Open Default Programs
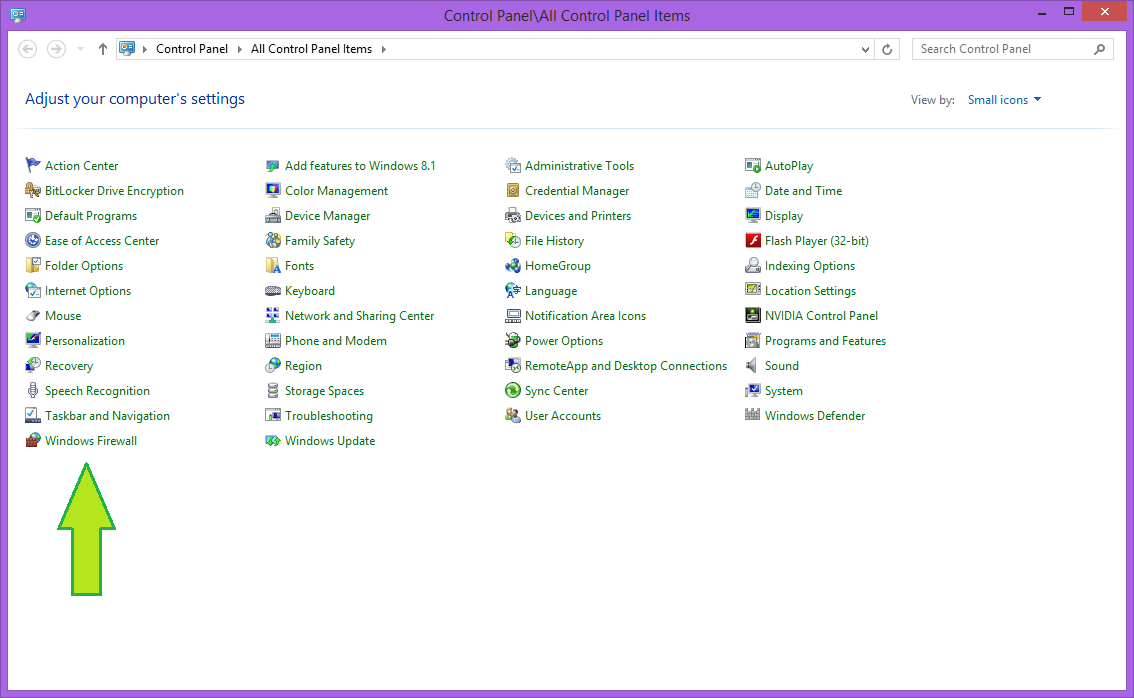This screenshot has width=1134, height=698. (x=91, y=216)
